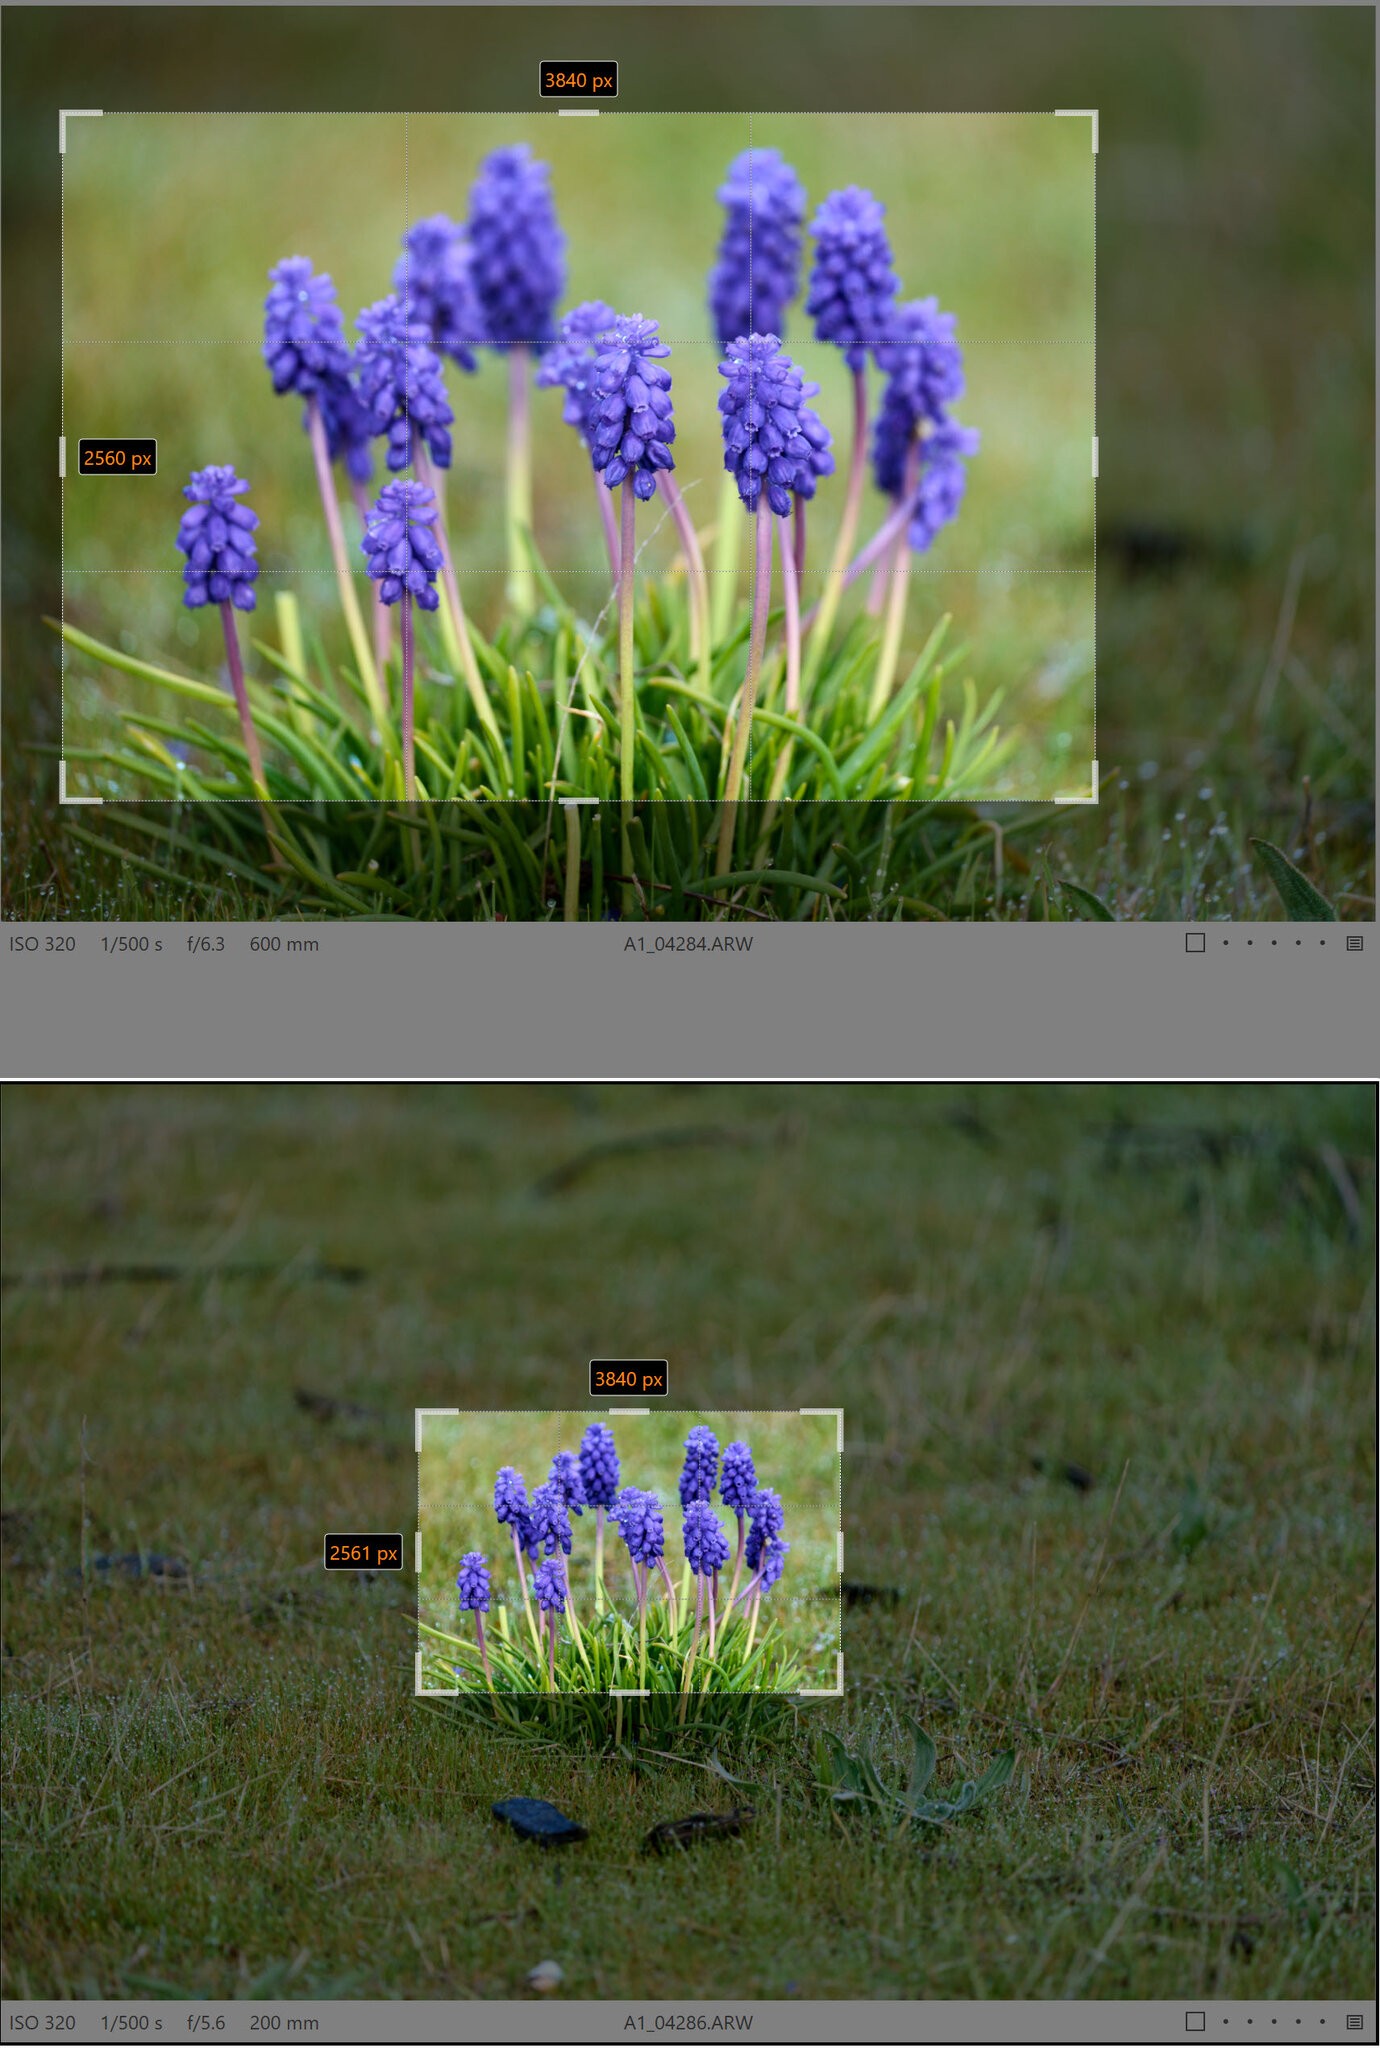Click the A1_04286.ARW filename label
The height and width of the screenshot is (2048, 1380).
[x=688, y=2022]
